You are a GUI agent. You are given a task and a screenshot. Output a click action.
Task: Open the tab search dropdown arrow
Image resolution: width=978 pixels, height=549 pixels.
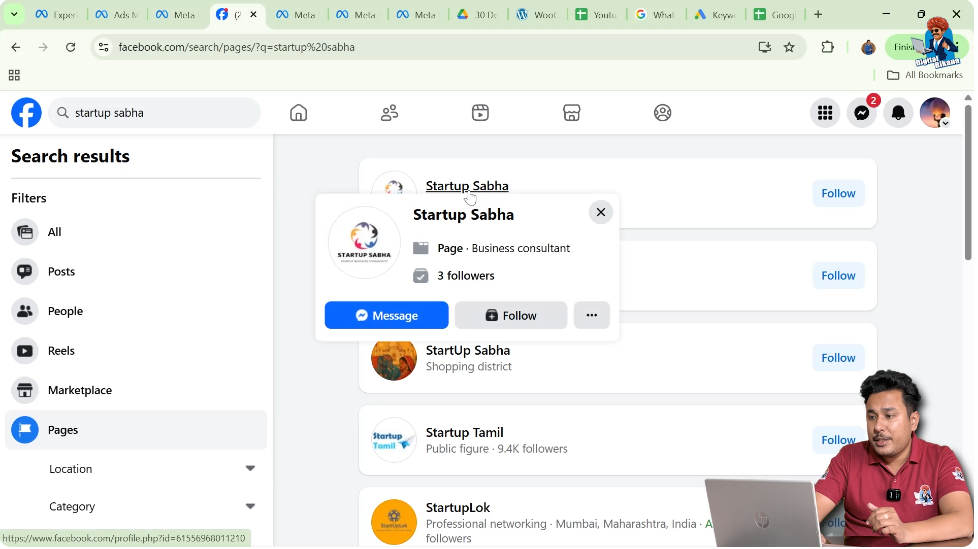tap(14, 14)
